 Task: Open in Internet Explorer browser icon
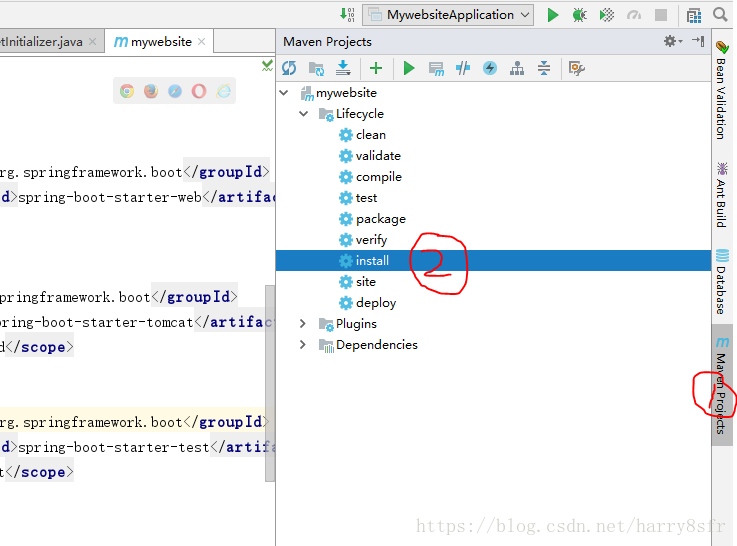pos(223,91)
